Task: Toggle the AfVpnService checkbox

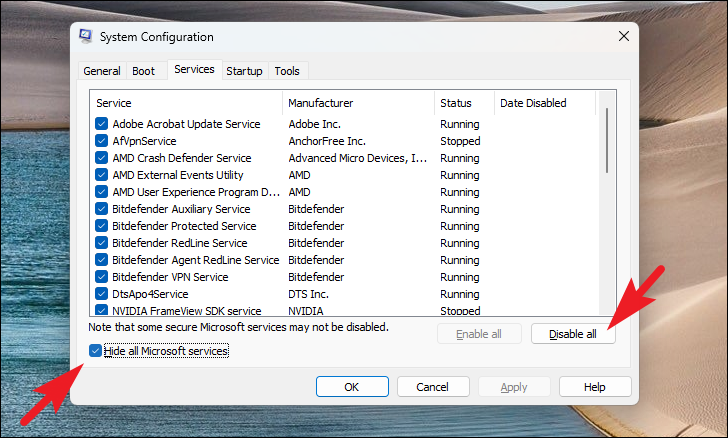Action: [x=102, y=141]
